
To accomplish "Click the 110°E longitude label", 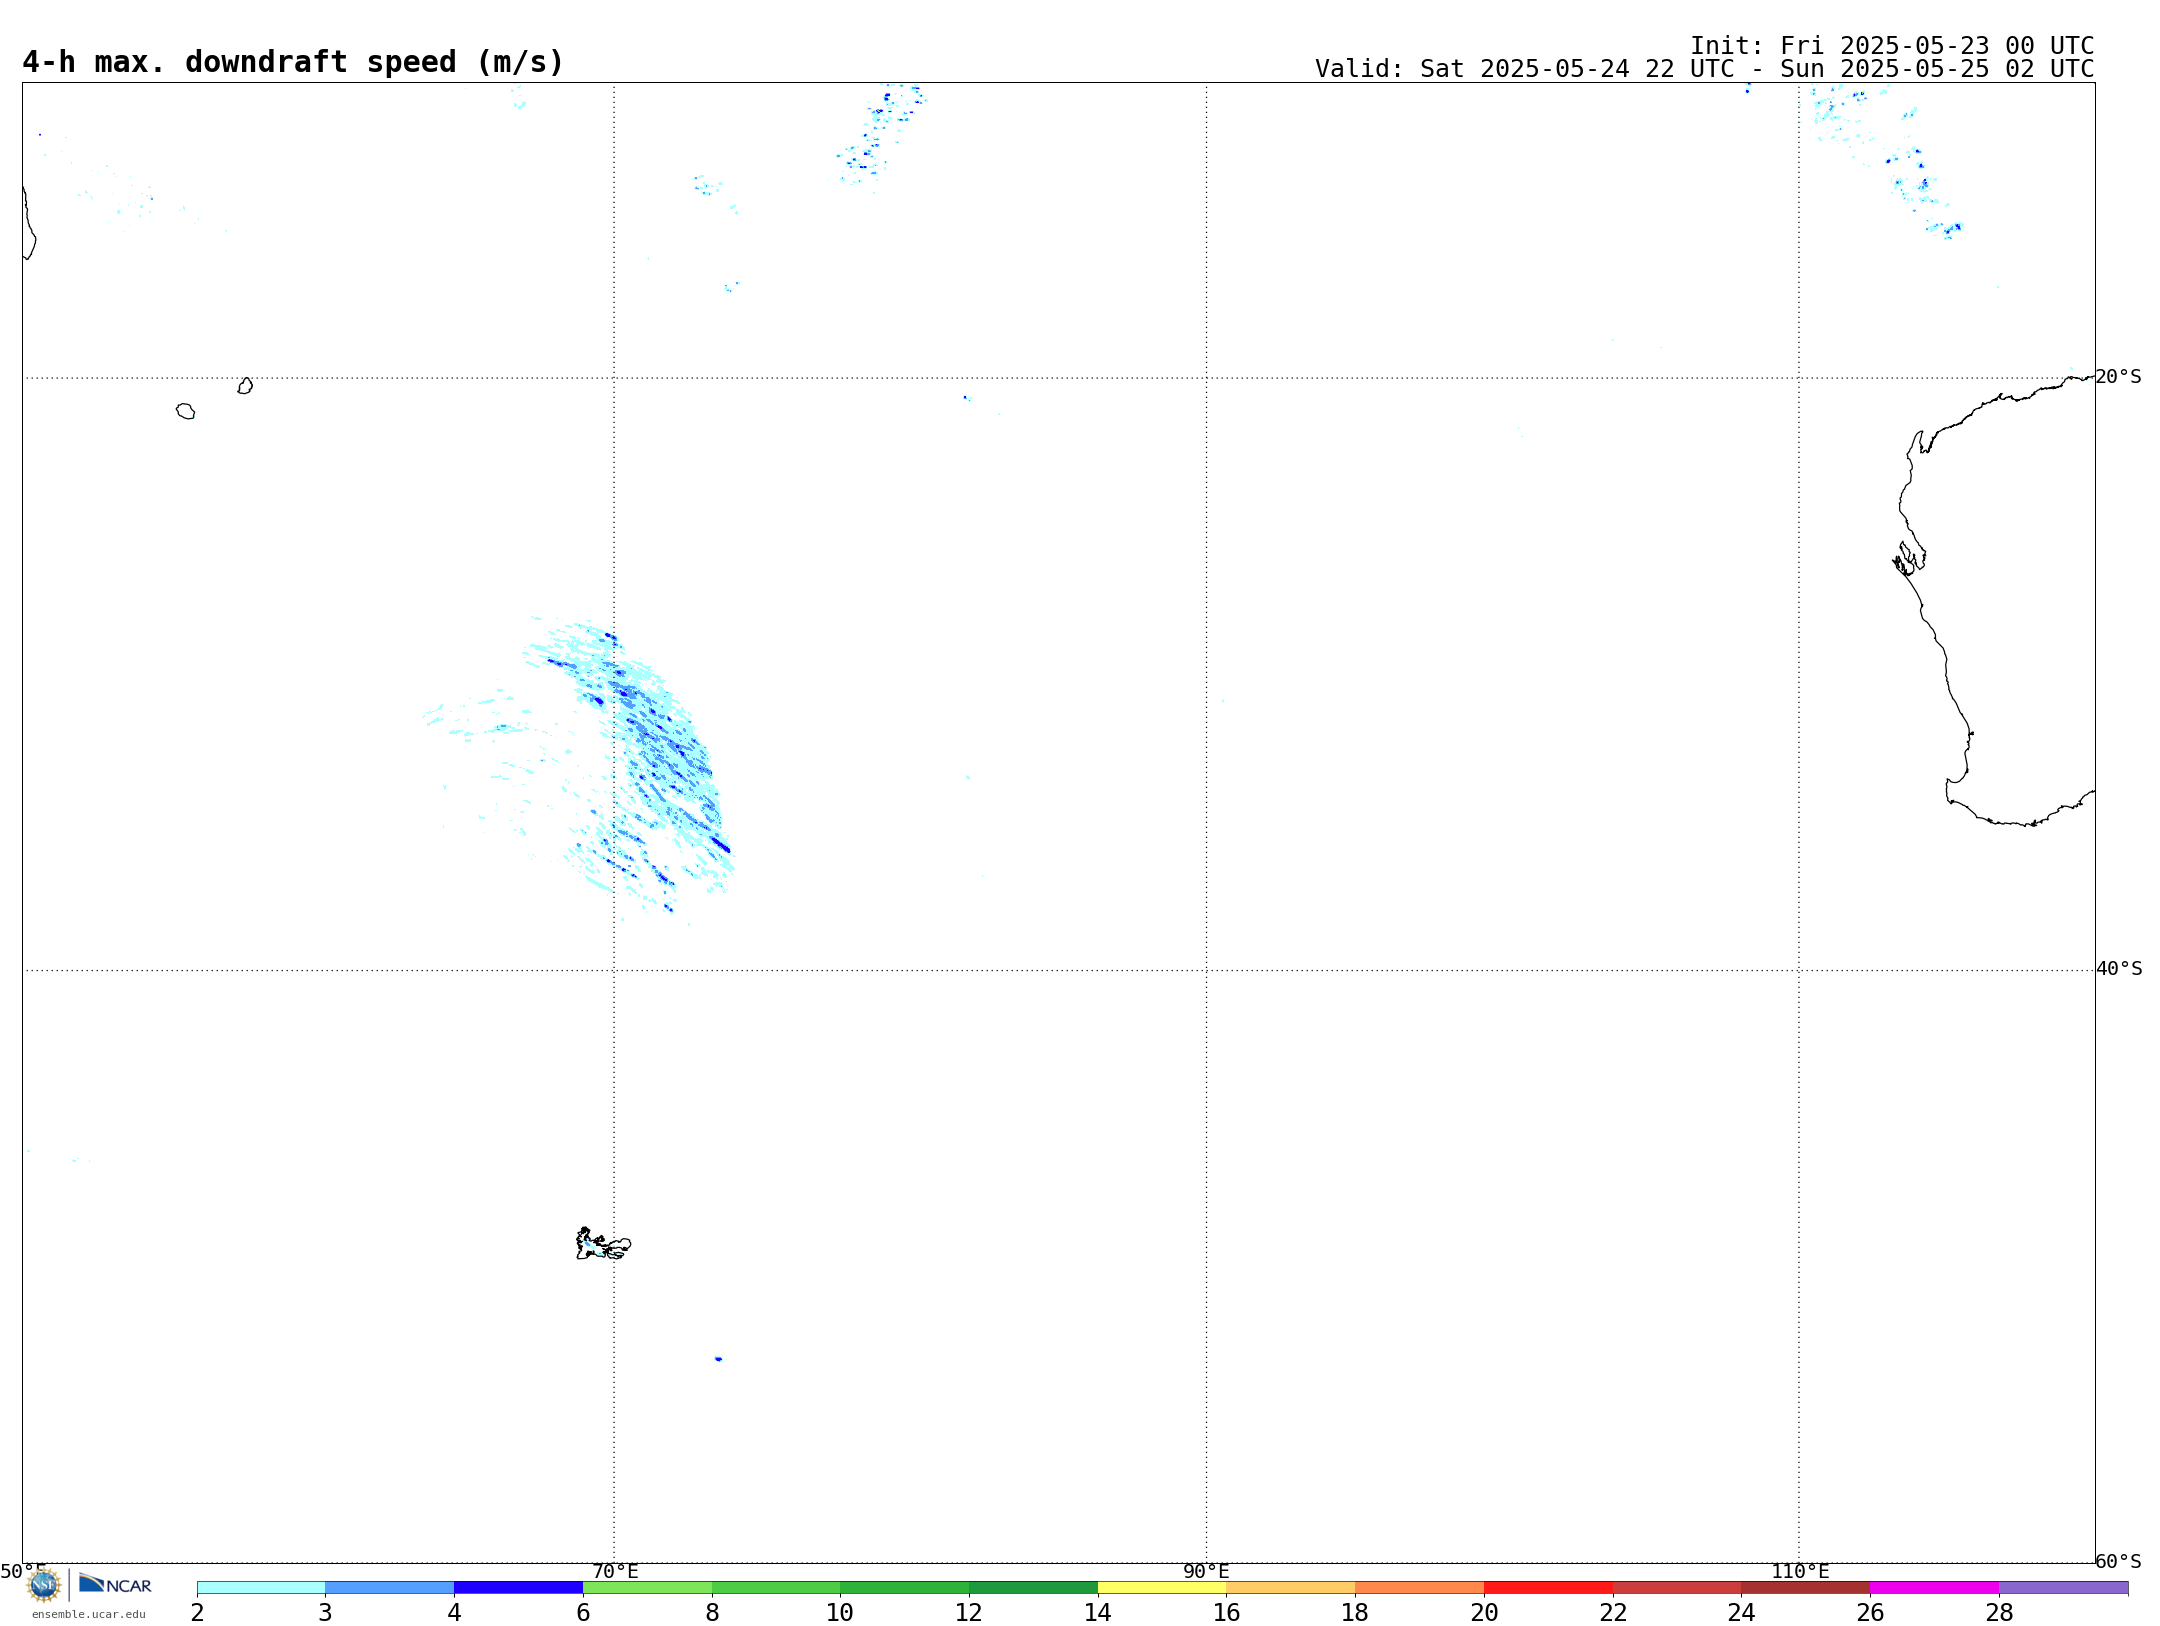I will pyautogui.click(x=1800, y=1572).
